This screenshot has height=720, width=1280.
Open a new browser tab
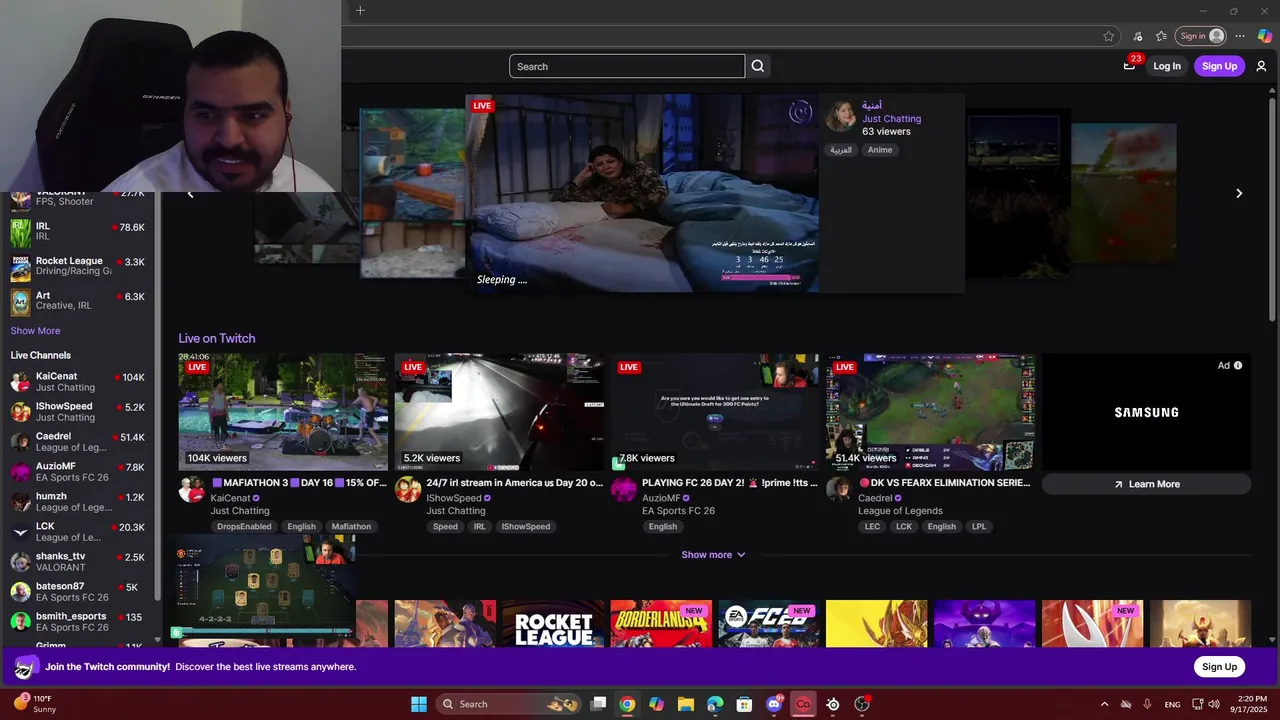[x=360, y=11]
